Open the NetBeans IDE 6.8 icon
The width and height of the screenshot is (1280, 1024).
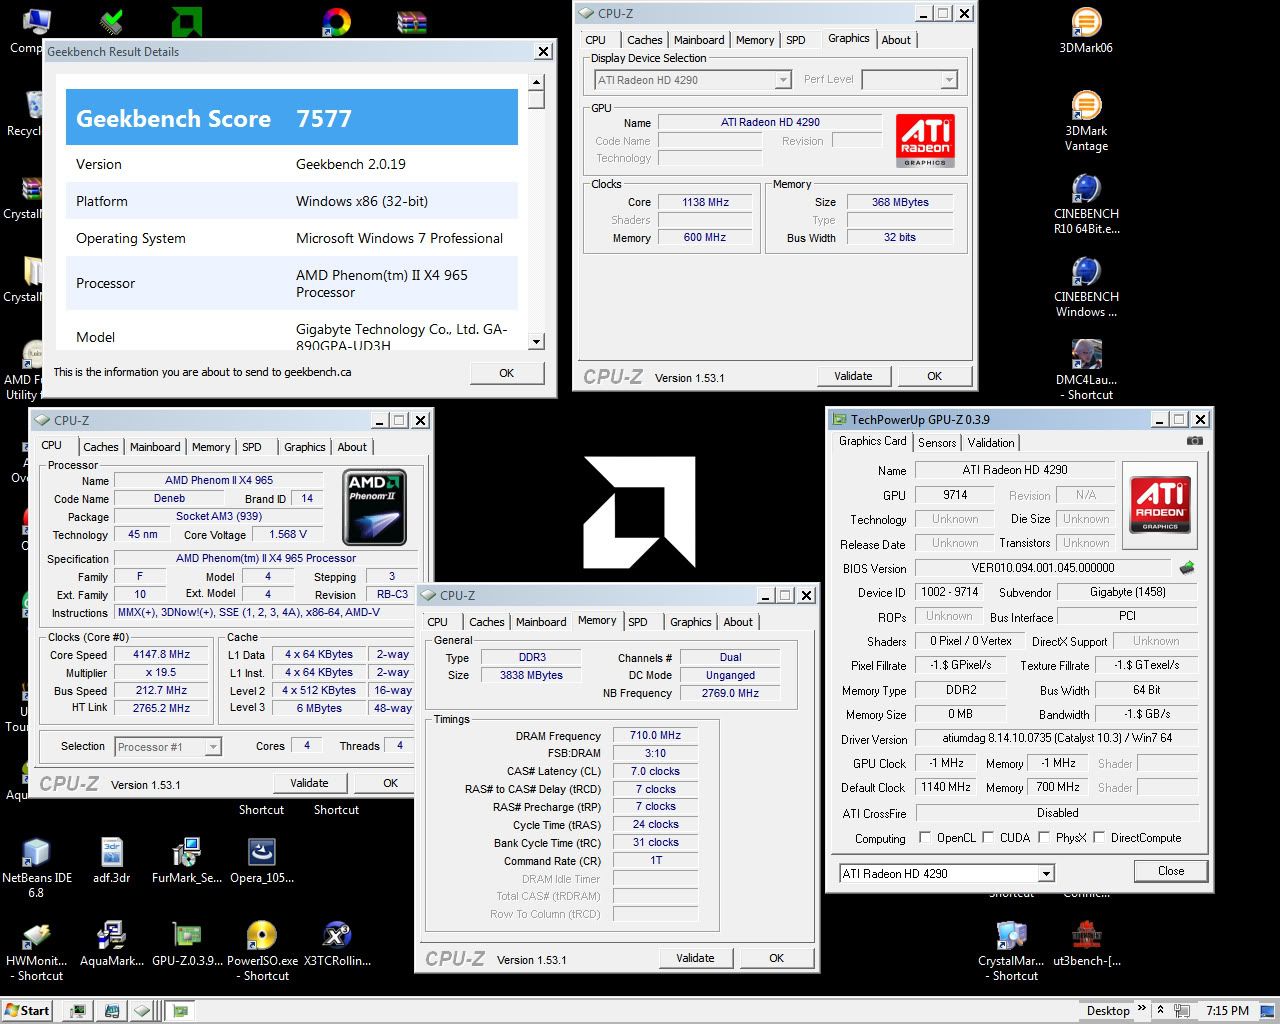pos(36,852)
